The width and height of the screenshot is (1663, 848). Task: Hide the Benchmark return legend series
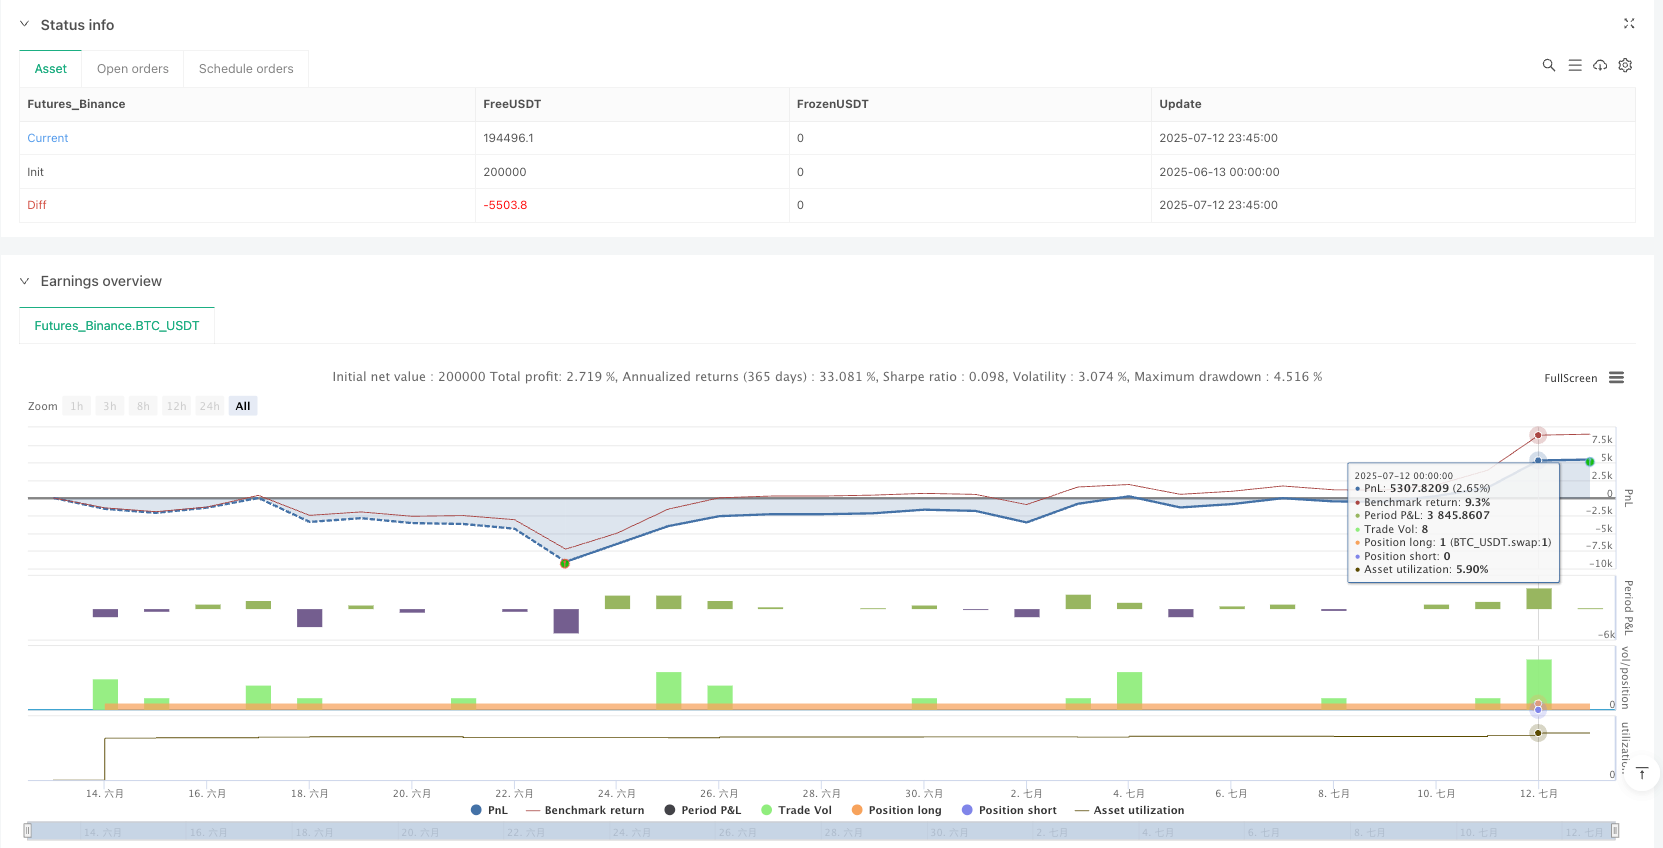[x=584, y=810]
